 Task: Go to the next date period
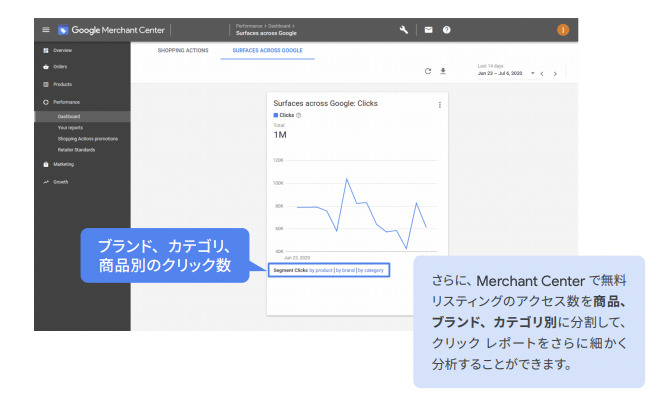coord(555,73)
